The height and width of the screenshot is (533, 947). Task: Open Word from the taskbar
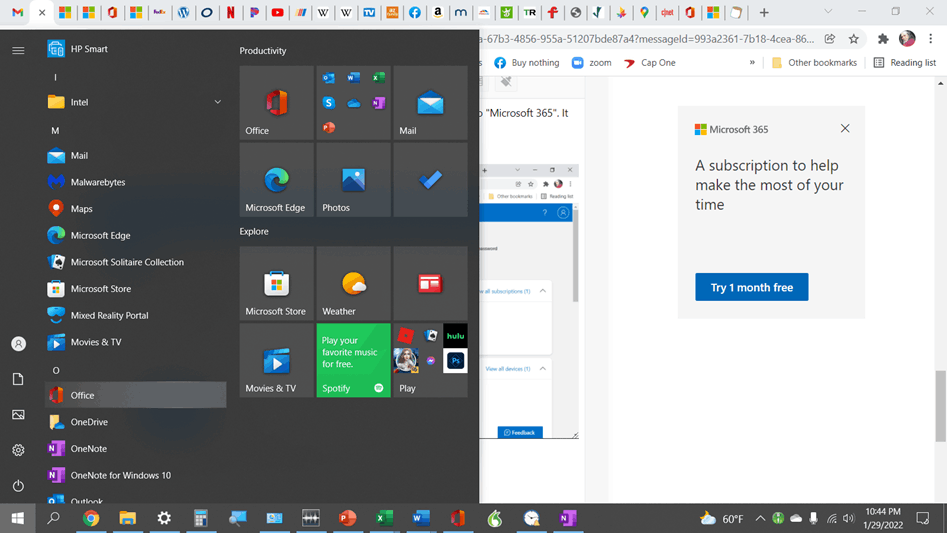421,518
